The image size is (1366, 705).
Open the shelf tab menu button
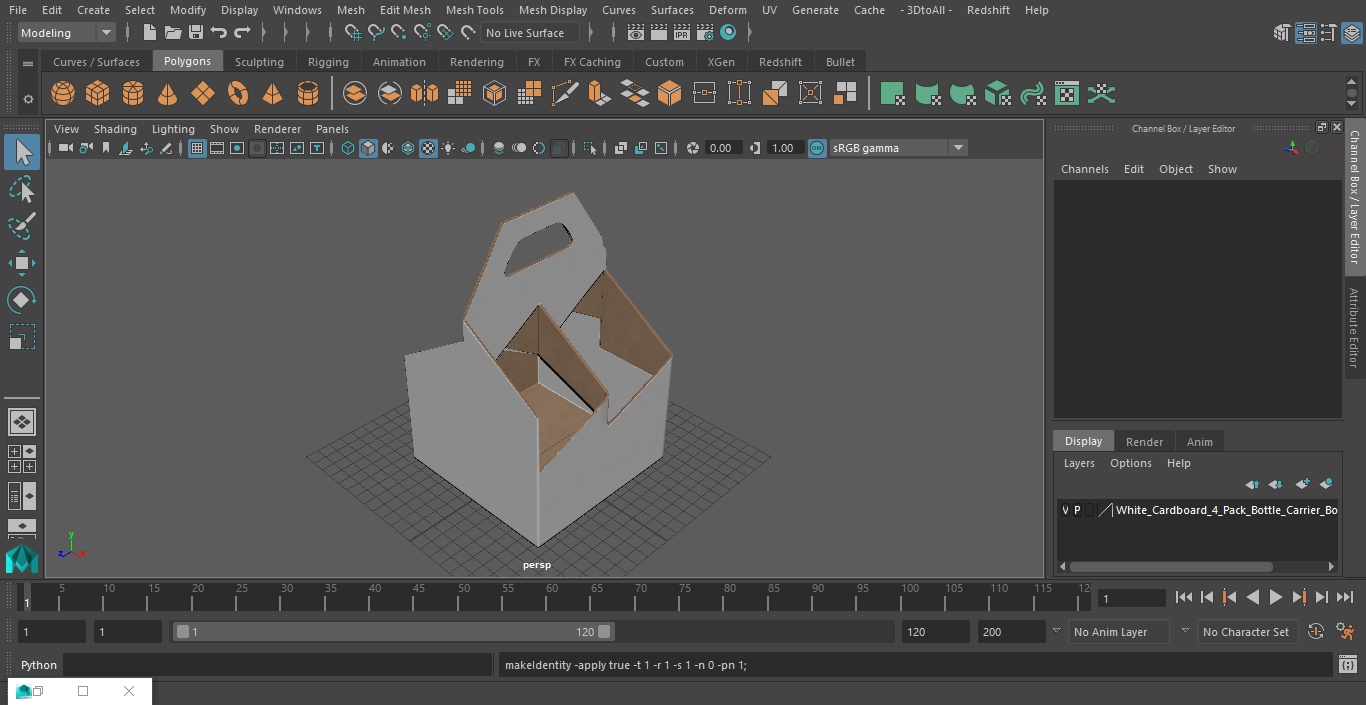click(28, 63)
